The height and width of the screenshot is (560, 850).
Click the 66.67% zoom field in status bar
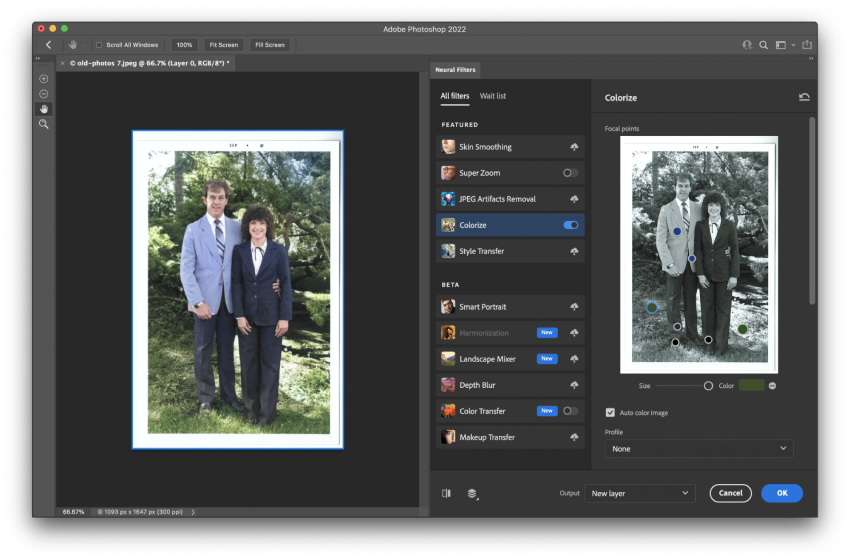pos(73,512)
